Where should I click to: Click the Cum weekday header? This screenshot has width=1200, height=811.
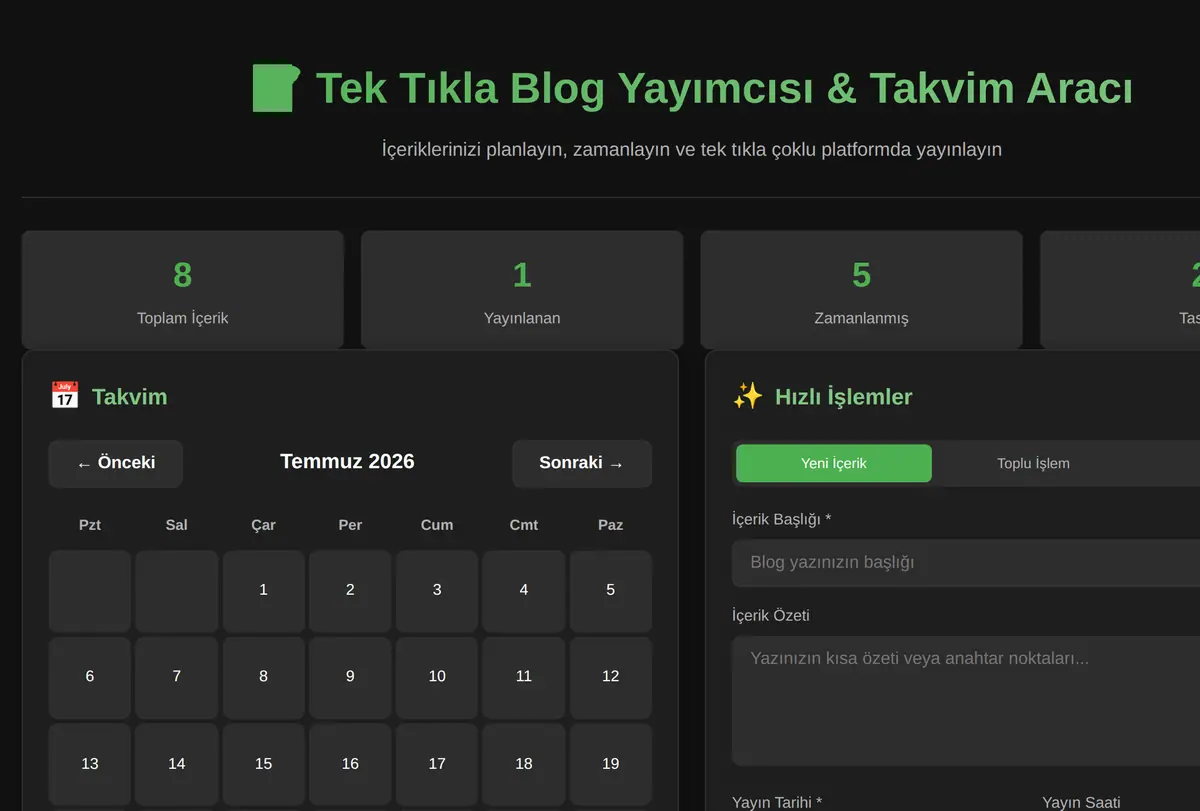coord(437,525)
